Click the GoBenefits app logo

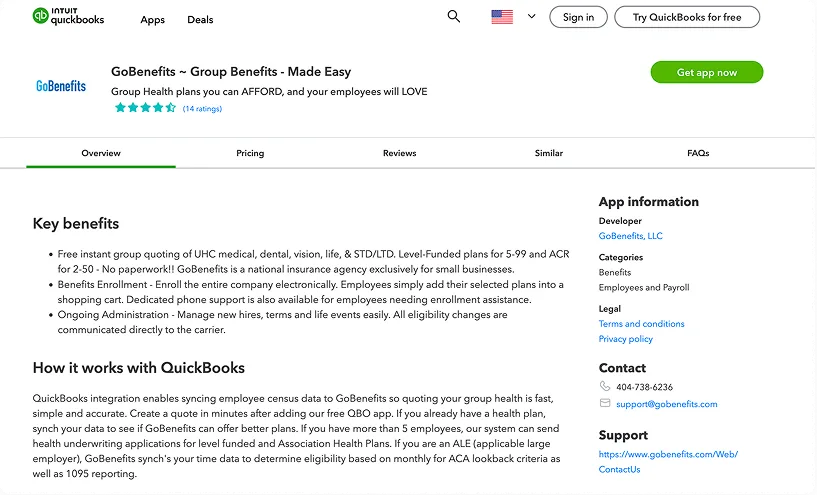[61, 86]
